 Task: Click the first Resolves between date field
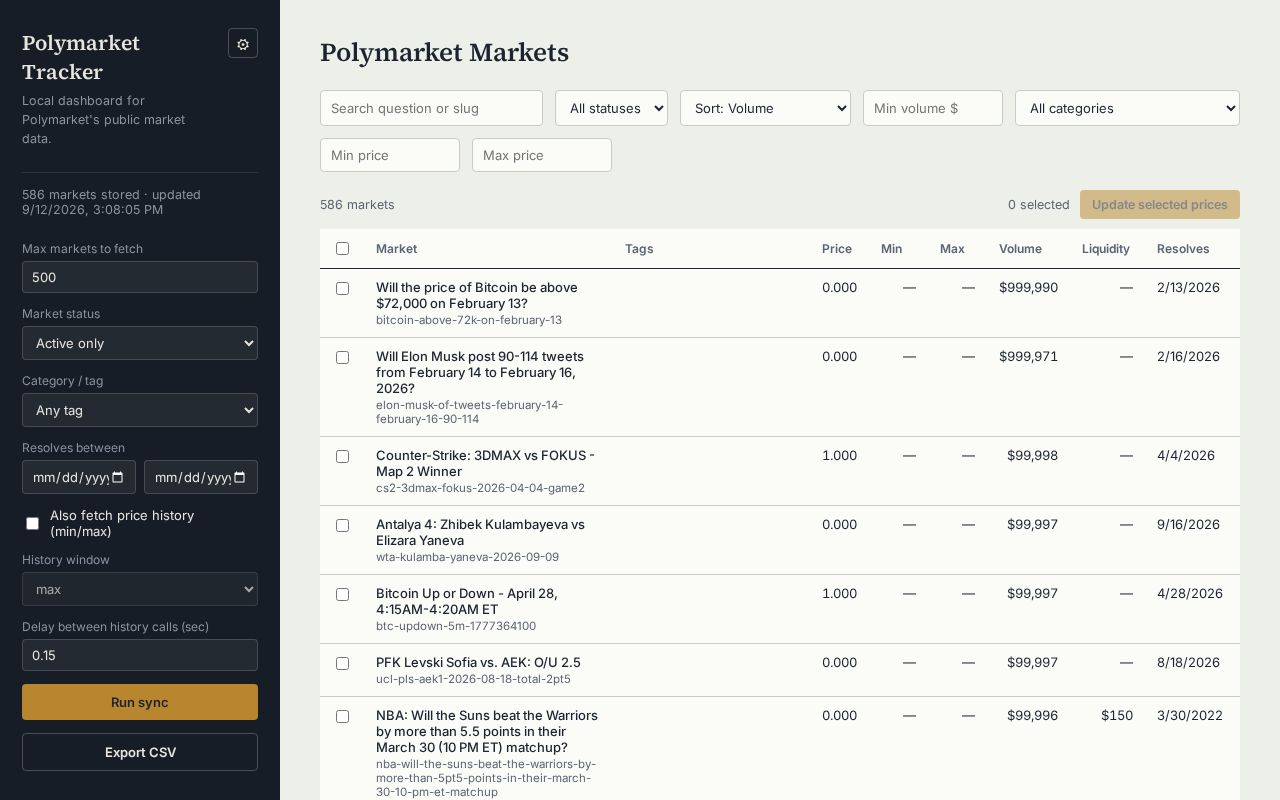point(79,477)
